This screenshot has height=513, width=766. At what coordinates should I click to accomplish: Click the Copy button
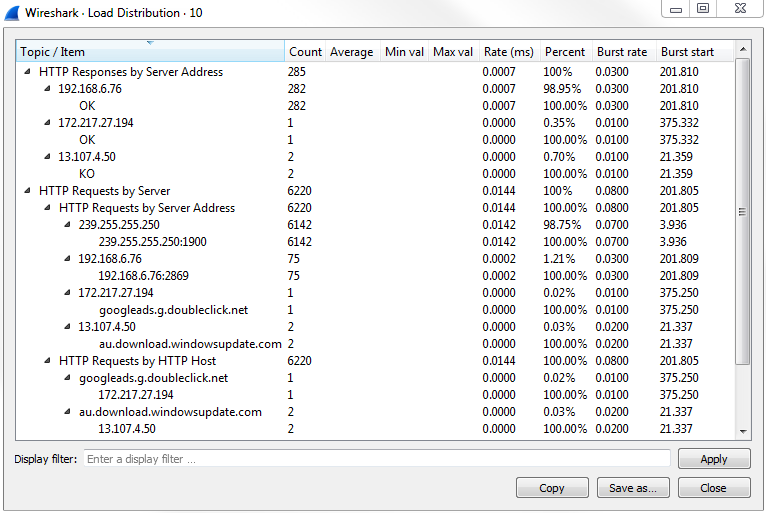(552, 488)
